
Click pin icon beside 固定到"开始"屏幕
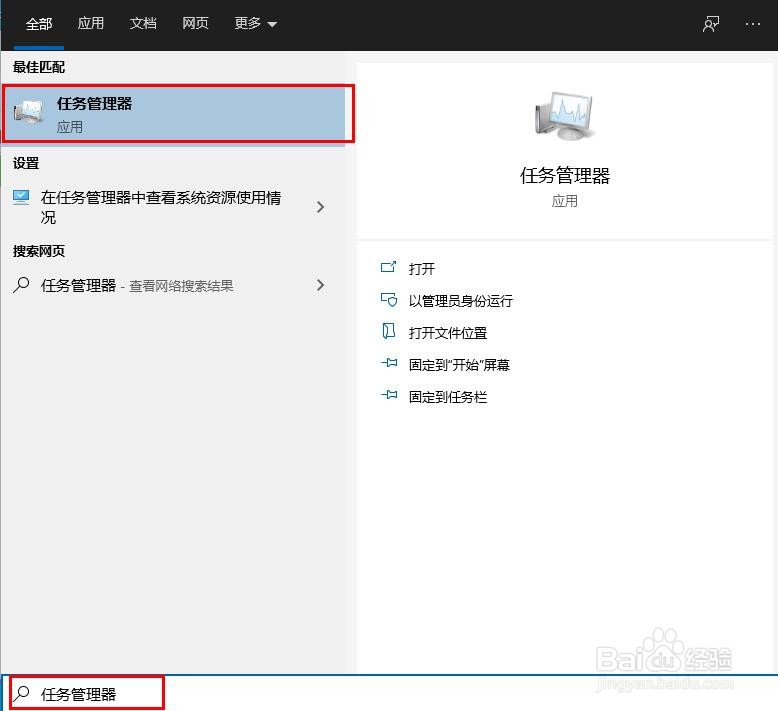pos(389,363)
